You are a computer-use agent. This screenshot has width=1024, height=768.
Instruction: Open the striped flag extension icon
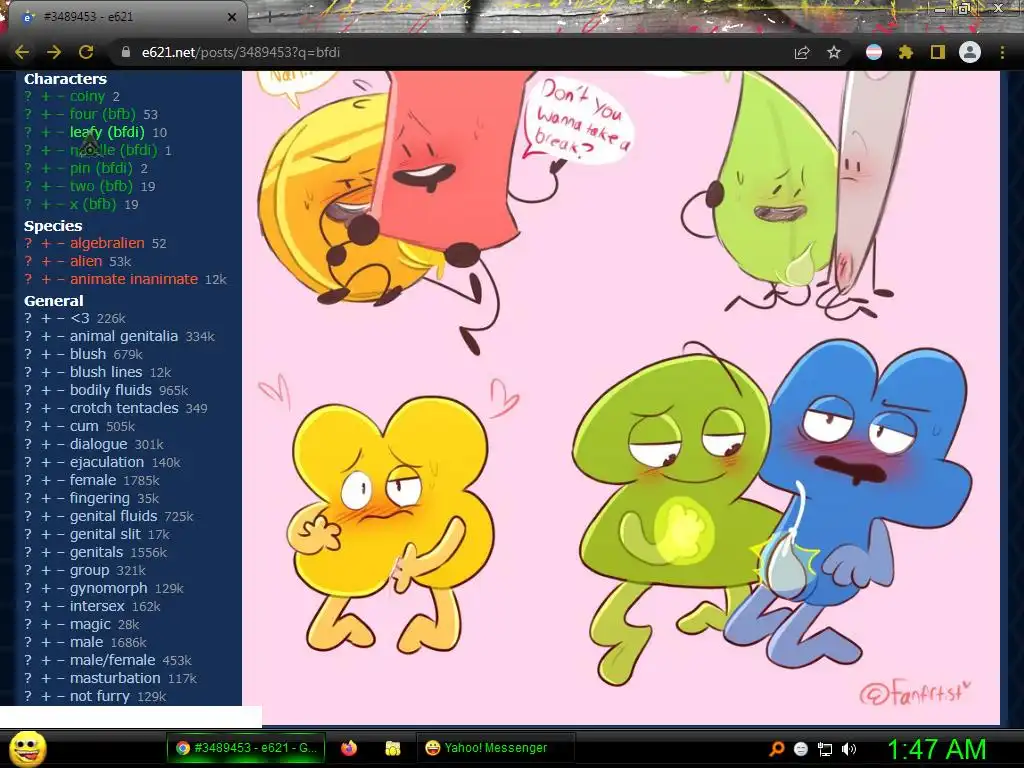(874, 53)
